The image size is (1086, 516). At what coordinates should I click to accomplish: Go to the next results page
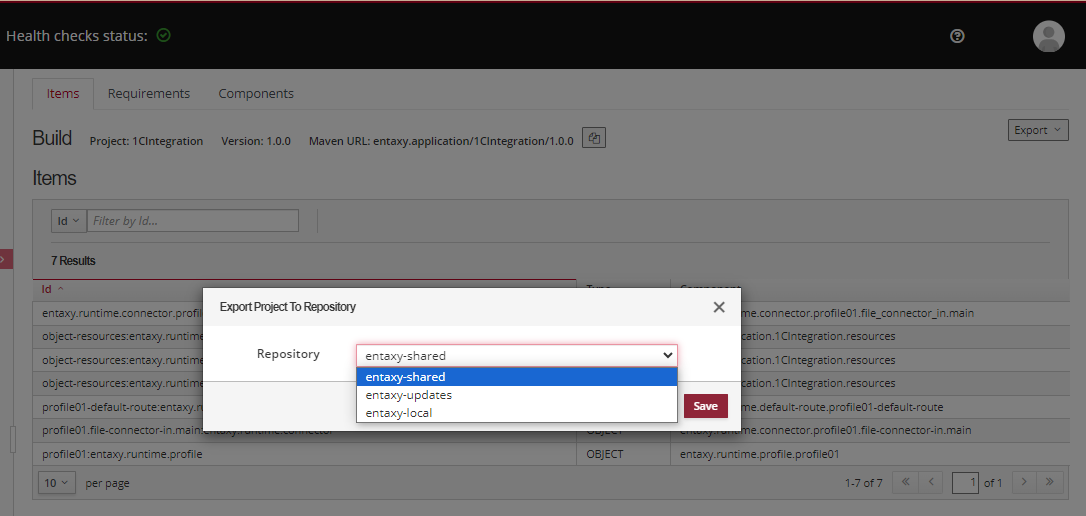coord(1024,483)
